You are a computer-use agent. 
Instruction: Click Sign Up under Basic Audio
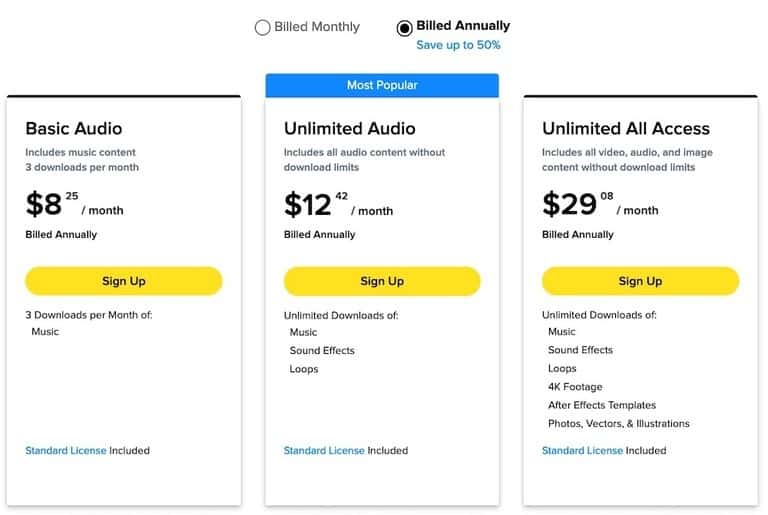[x=124, y=281]
